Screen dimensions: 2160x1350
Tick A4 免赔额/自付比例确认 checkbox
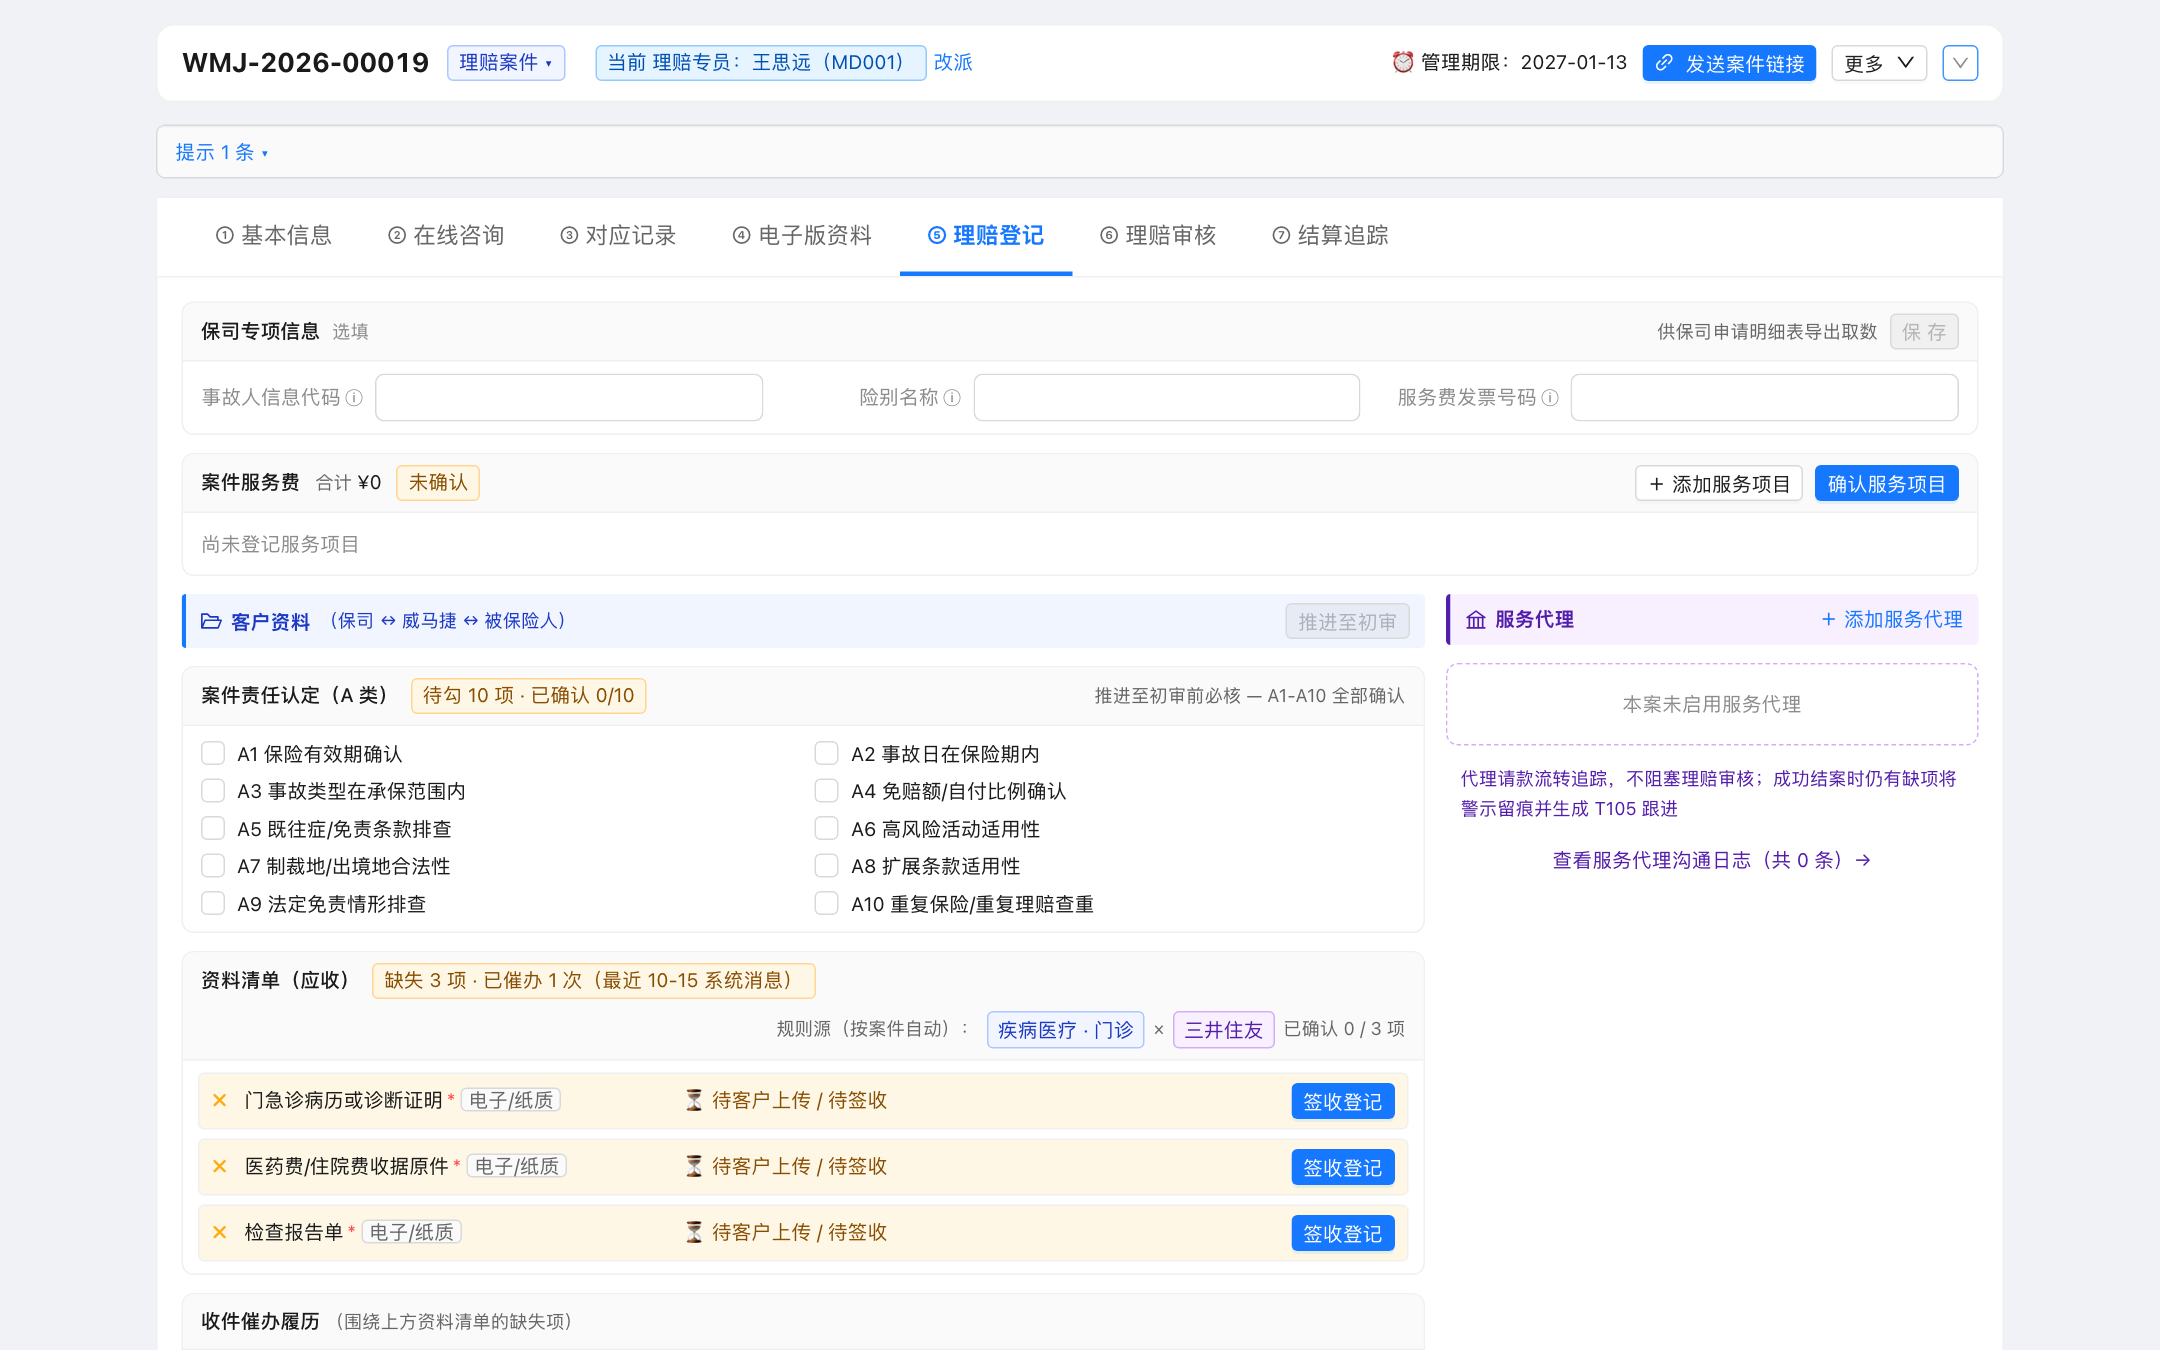[x=826, y=791]
